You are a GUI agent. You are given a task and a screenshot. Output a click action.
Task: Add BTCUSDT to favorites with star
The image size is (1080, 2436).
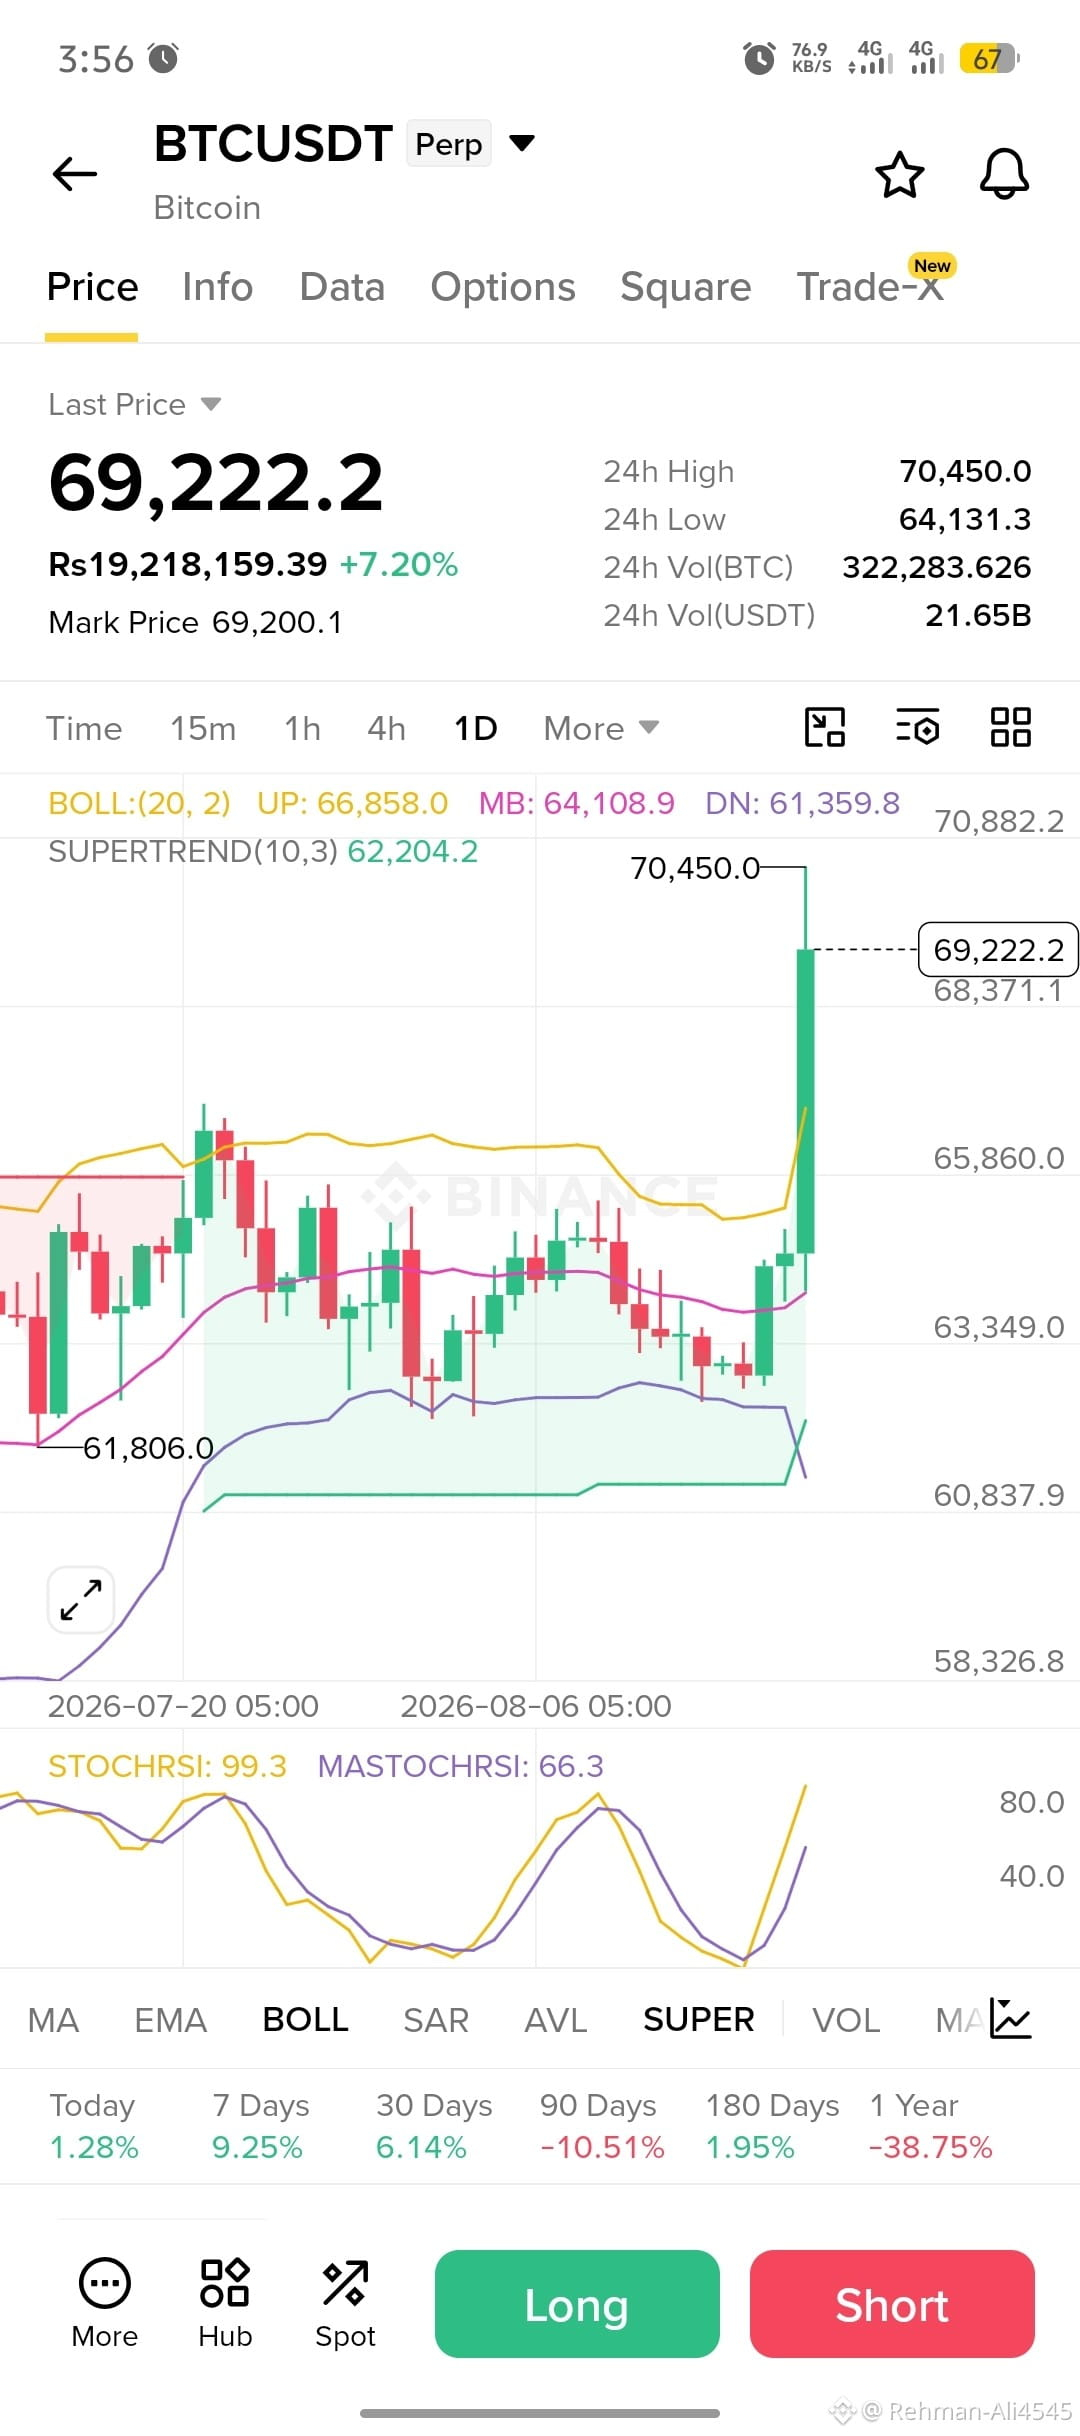point(899,175)
